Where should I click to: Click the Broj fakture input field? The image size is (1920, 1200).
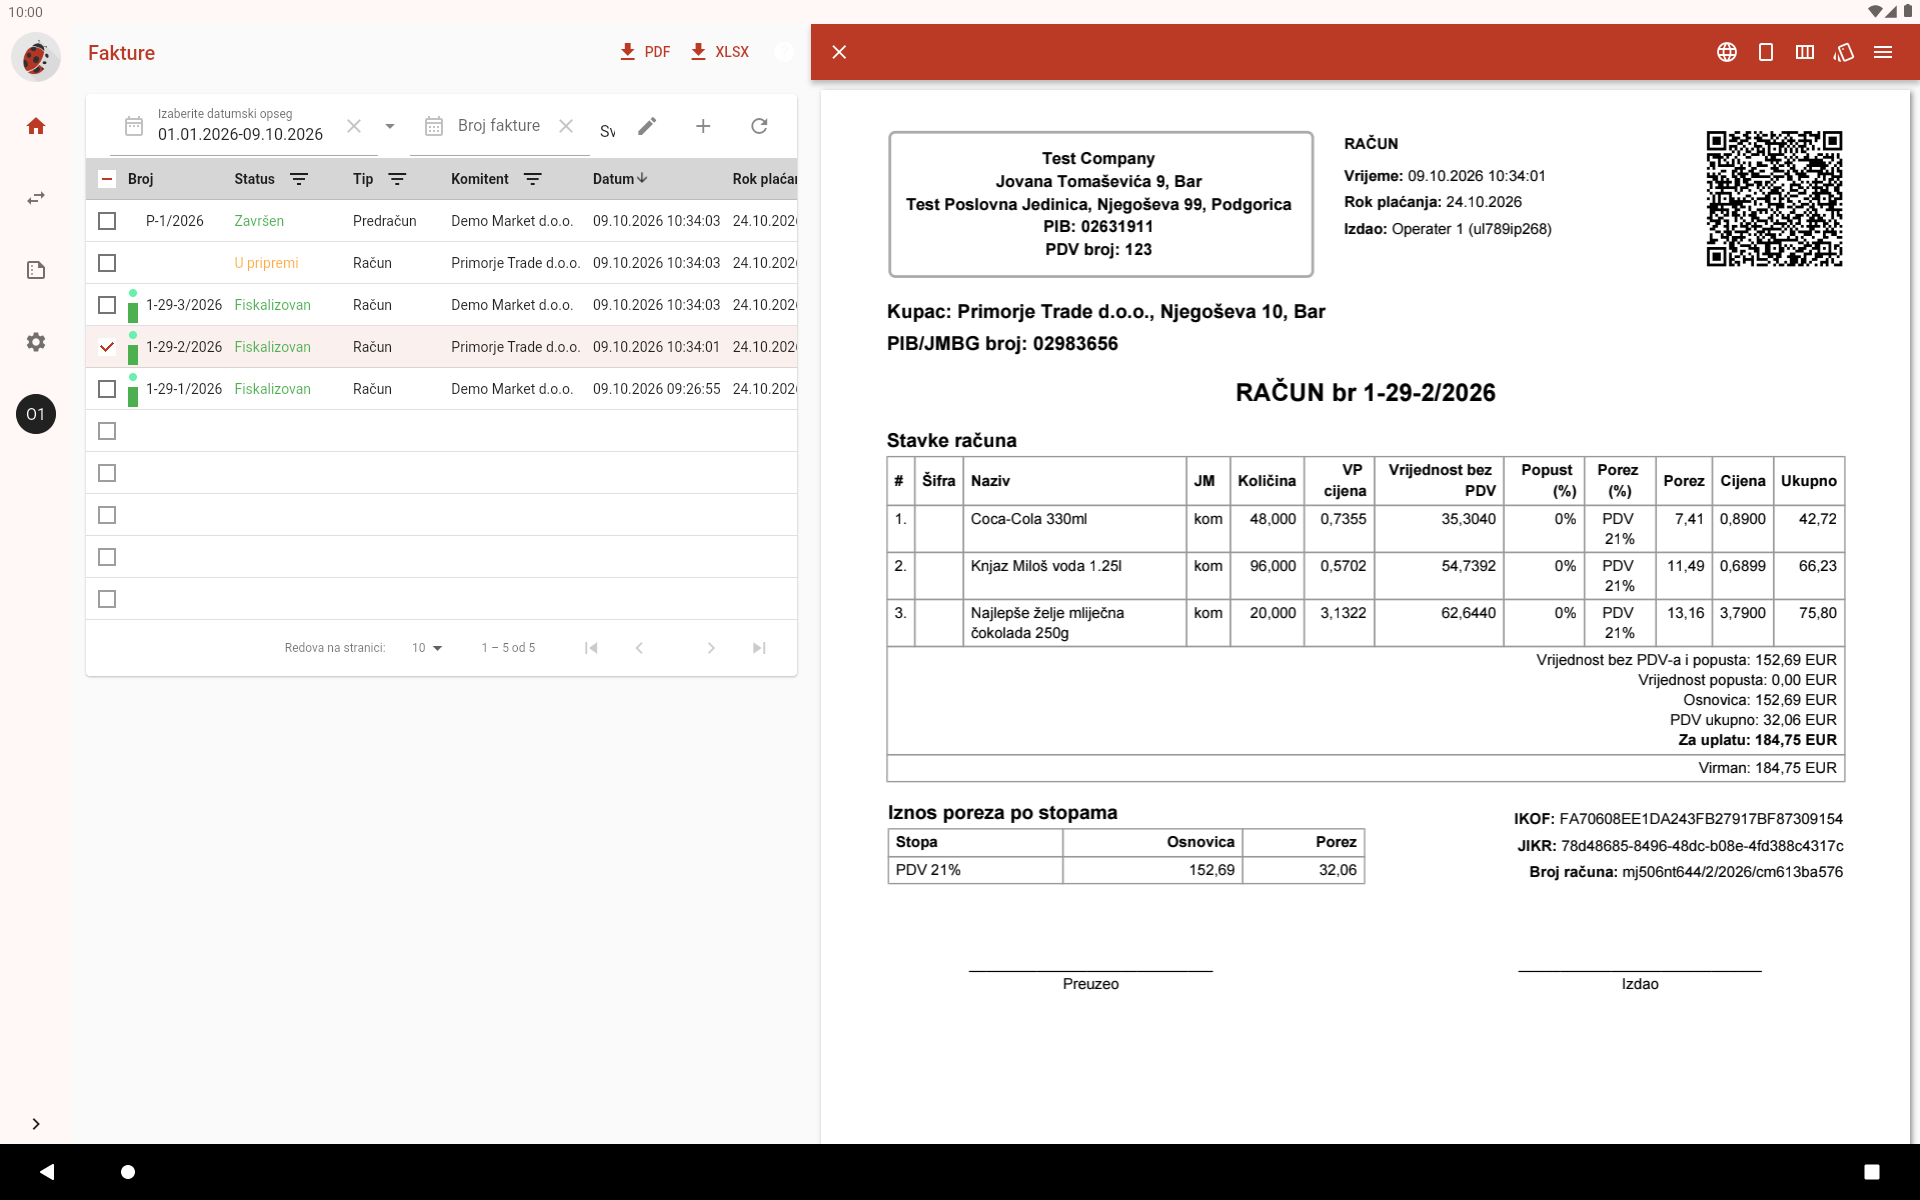click(x=499, y=126)
